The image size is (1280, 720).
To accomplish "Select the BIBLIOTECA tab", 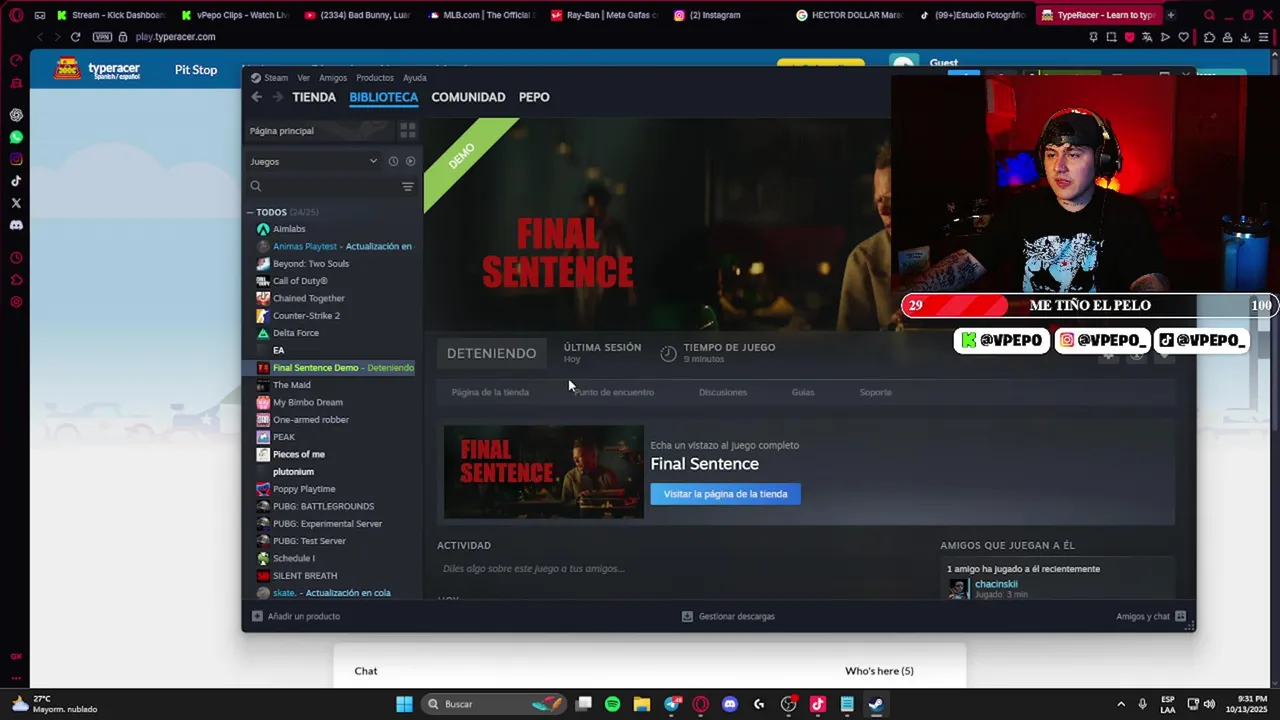I will [384, 97].
